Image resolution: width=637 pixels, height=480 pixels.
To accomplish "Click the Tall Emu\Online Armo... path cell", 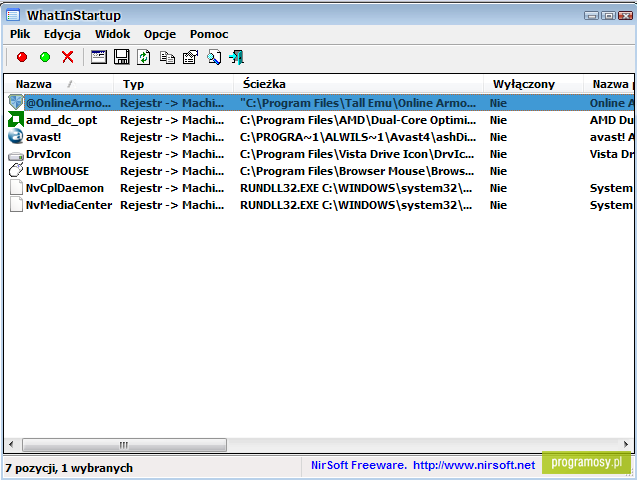I will pyautogui.click(x=358, y=103).
